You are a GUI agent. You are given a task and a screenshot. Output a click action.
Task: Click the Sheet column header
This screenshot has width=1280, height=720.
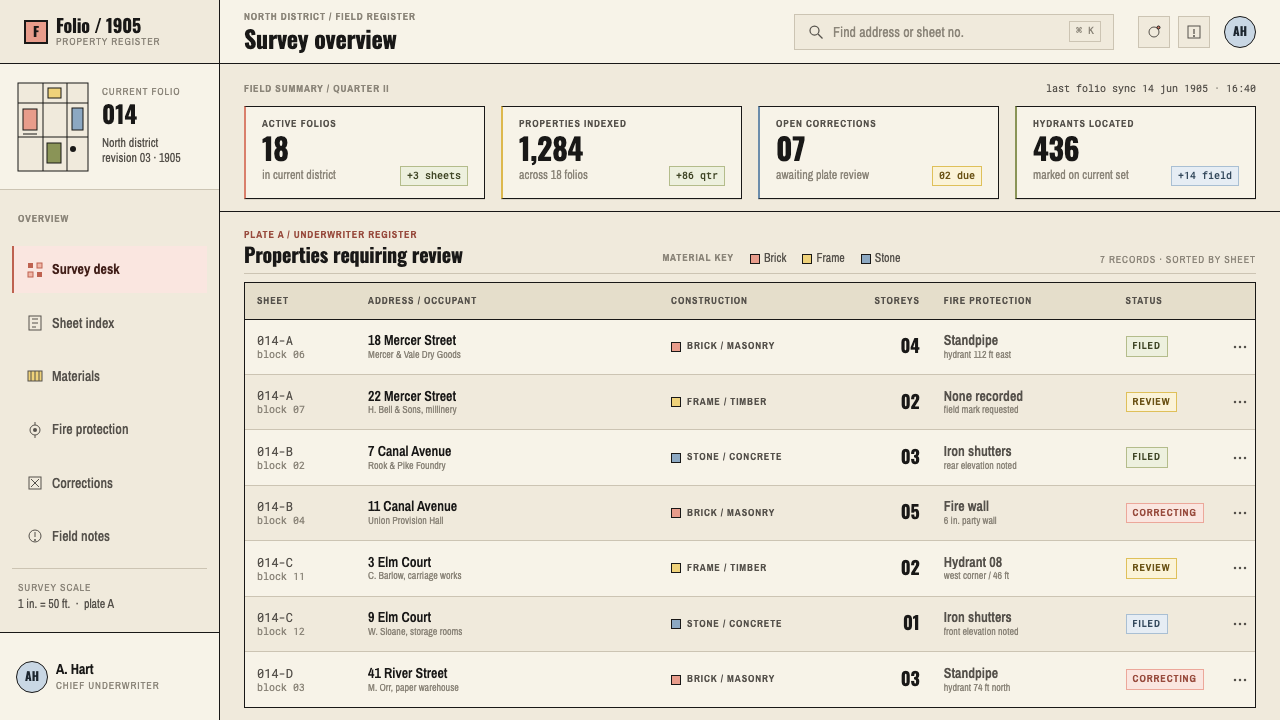point(273,301)
